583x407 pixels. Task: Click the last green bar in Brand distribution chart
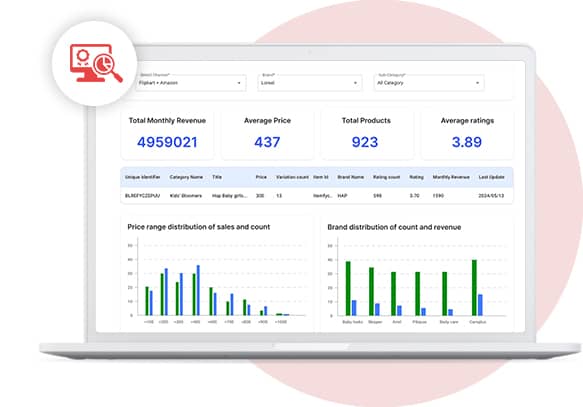click(474, 288)
